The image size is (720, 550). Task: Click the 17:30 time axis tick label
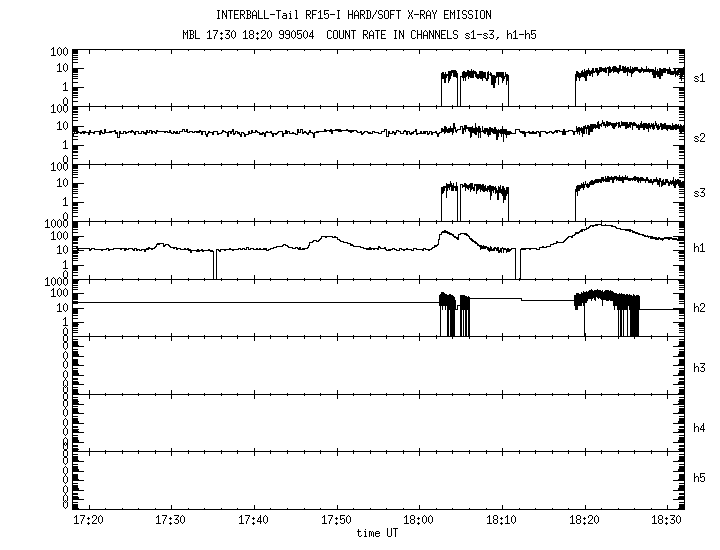tap(172, 521)
